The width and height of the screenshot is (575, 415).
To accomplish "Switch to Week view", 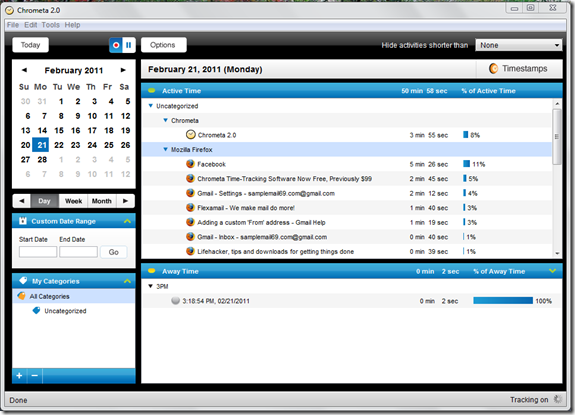I will (x=73, y=201).
